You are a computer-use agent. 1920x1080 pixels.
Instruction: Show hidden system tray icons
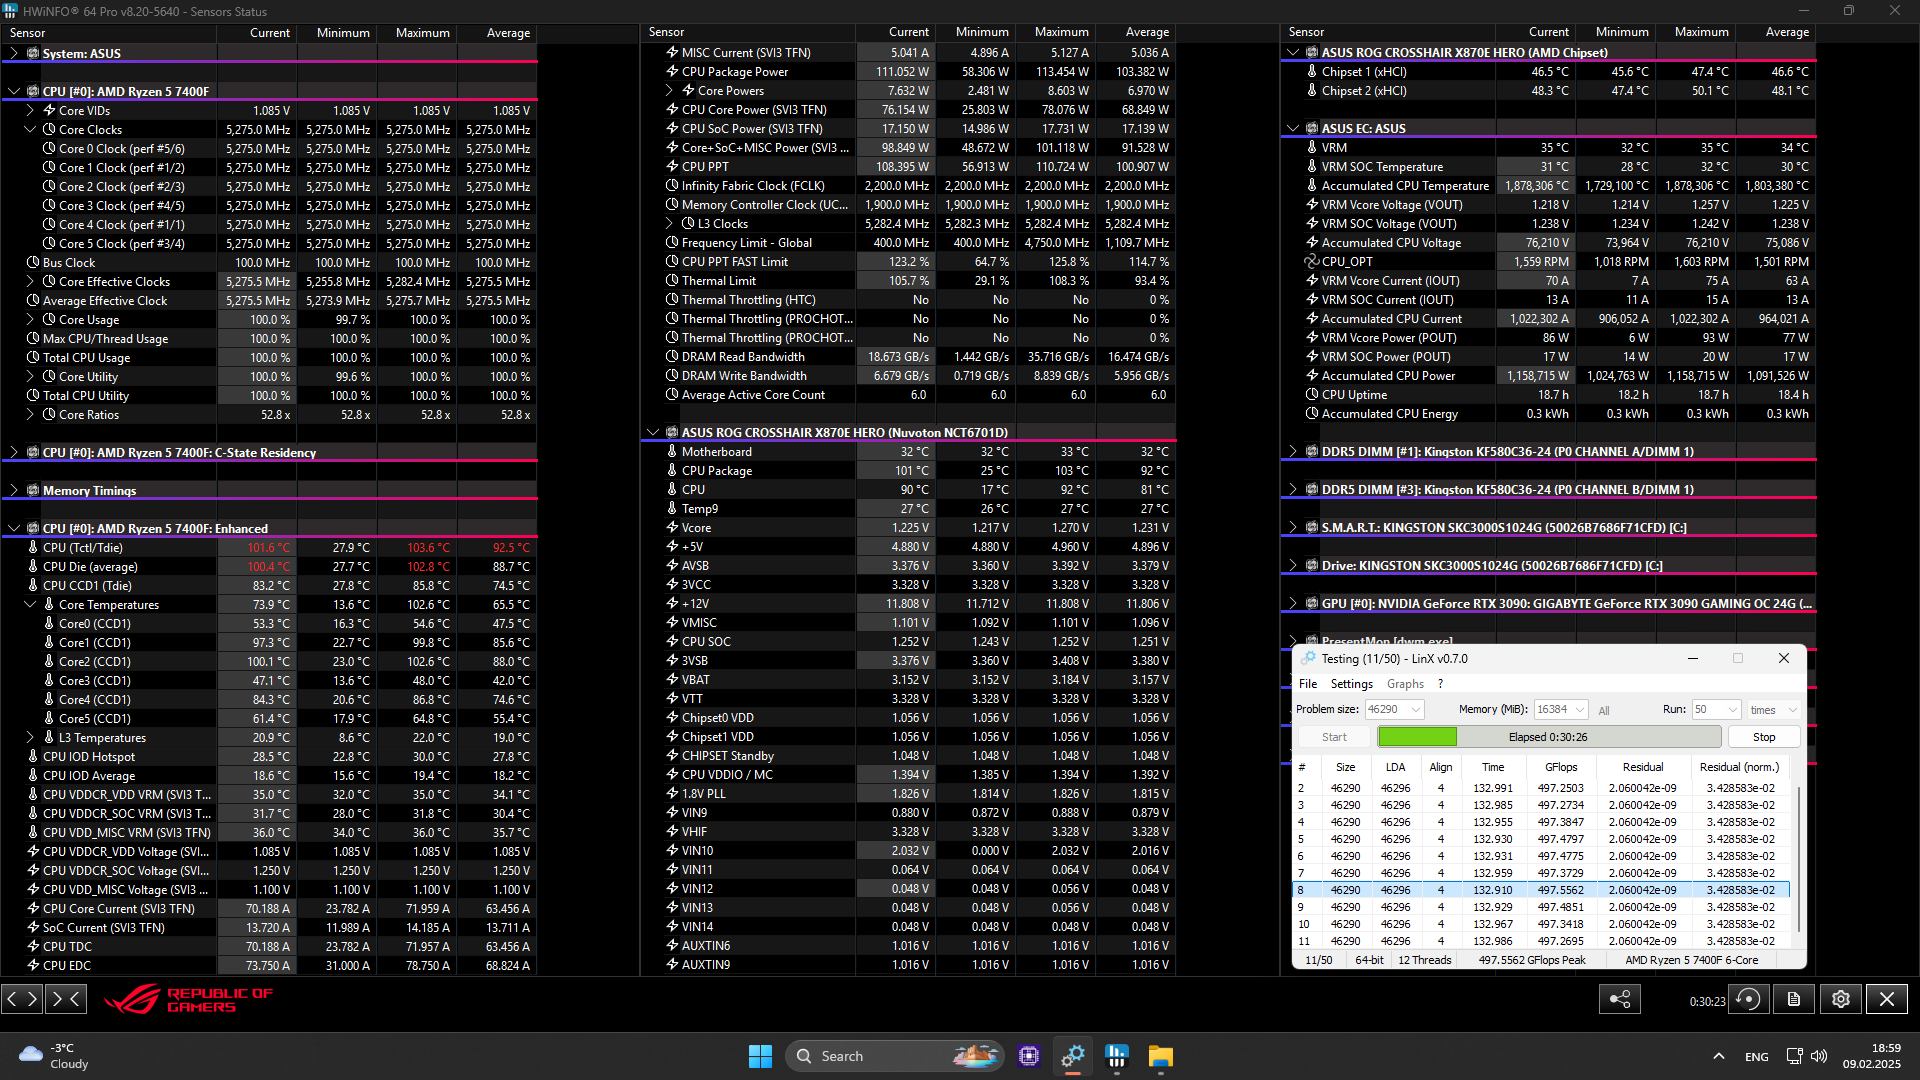1718,1056
